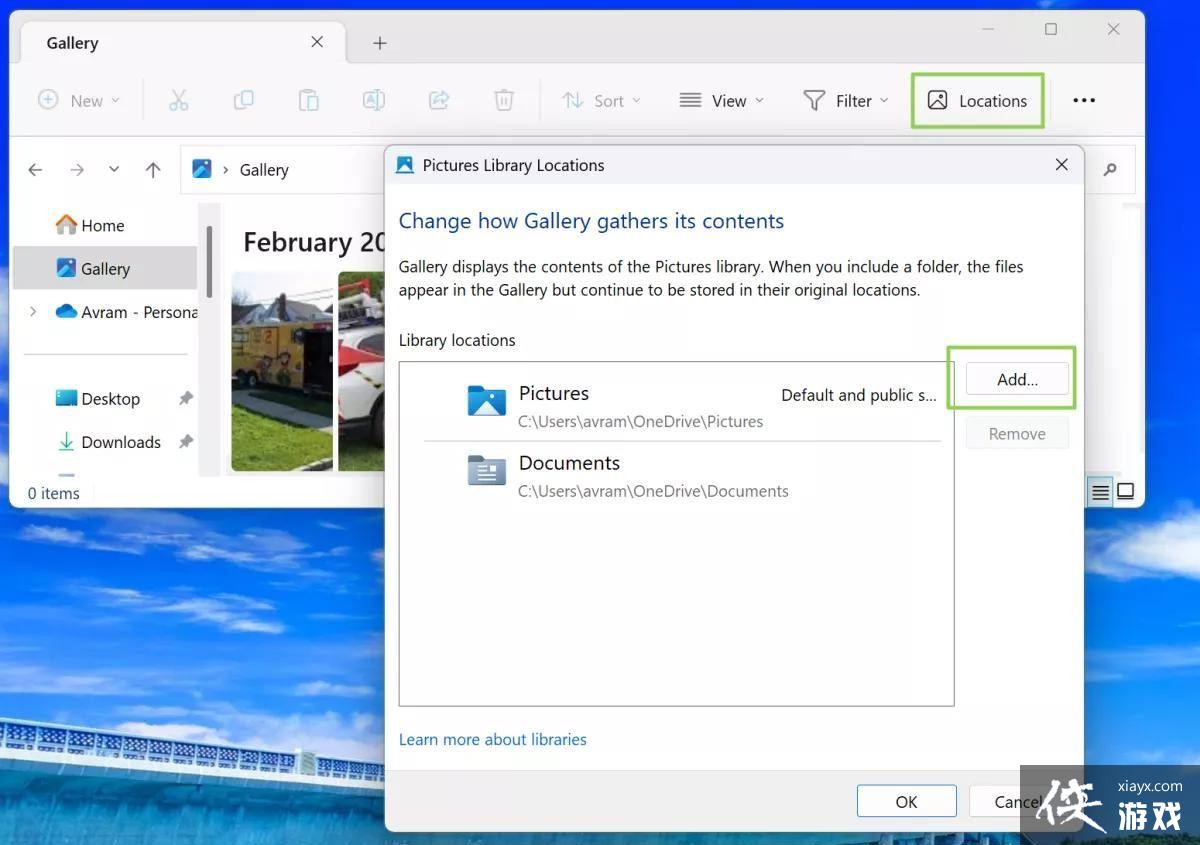Click the Cut scissors icon in toolbar
Image resolution: width=1200 pixels, height=845 pixels.
coord(178,100)
